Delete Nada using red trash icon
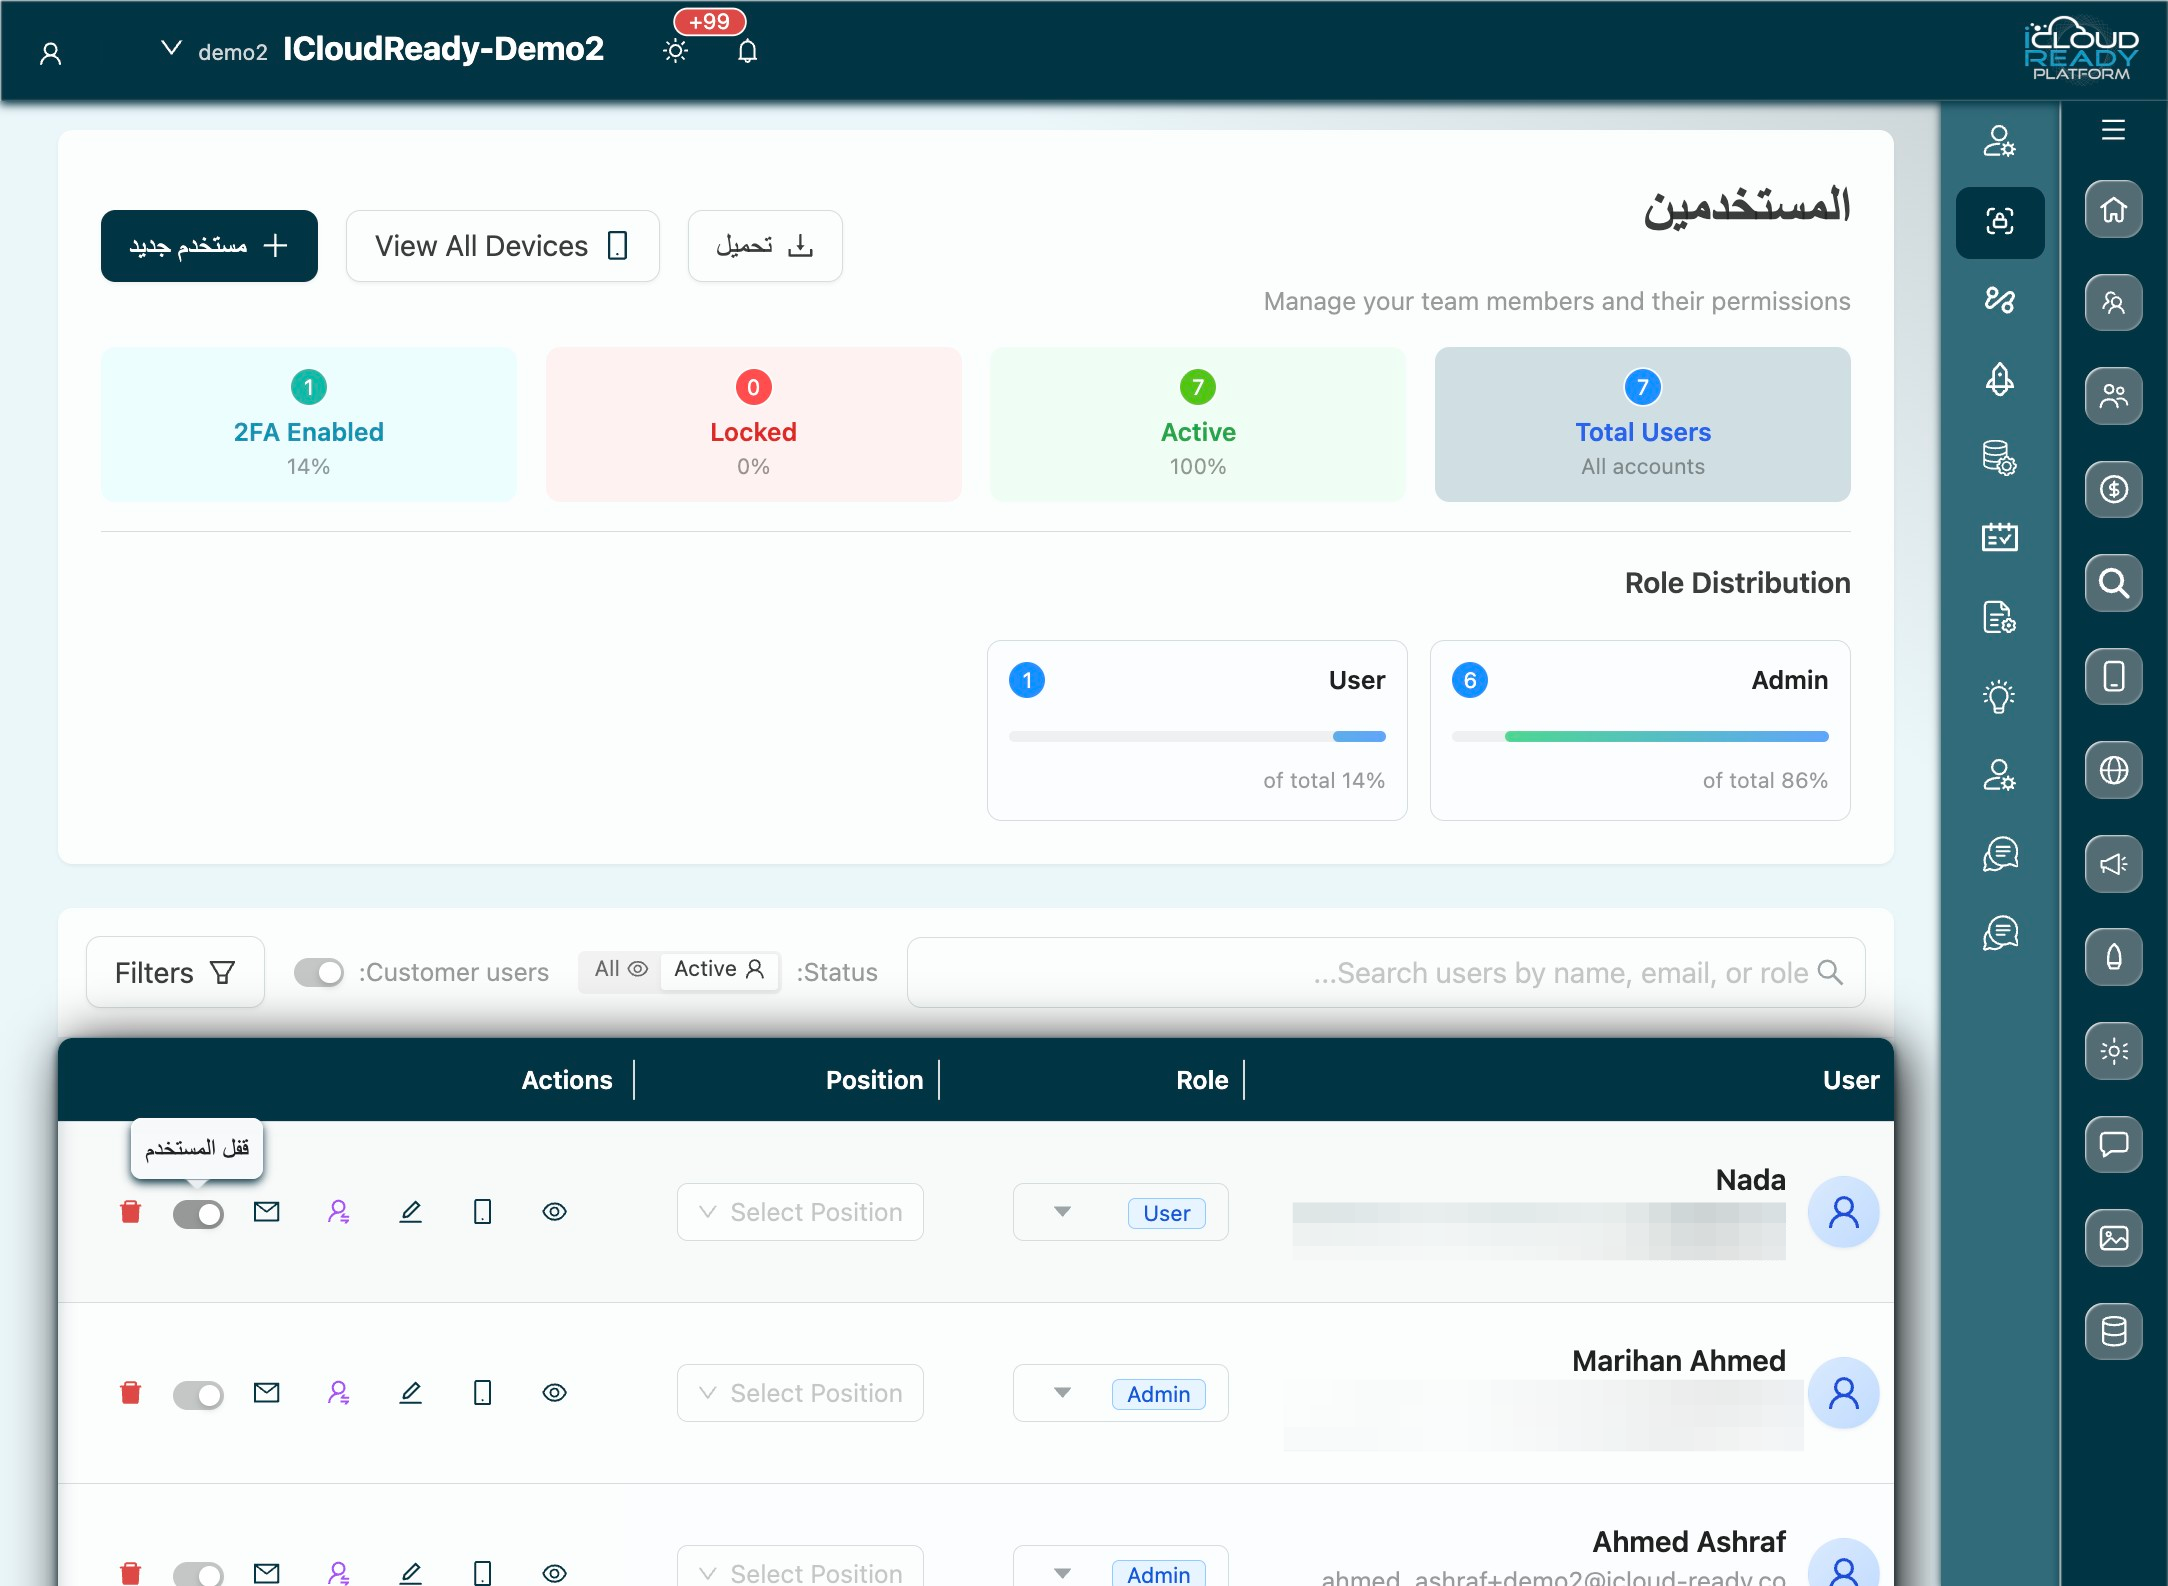Image resolution: width=2168 pixels, height=1586 pixels. pos(130,1212)
